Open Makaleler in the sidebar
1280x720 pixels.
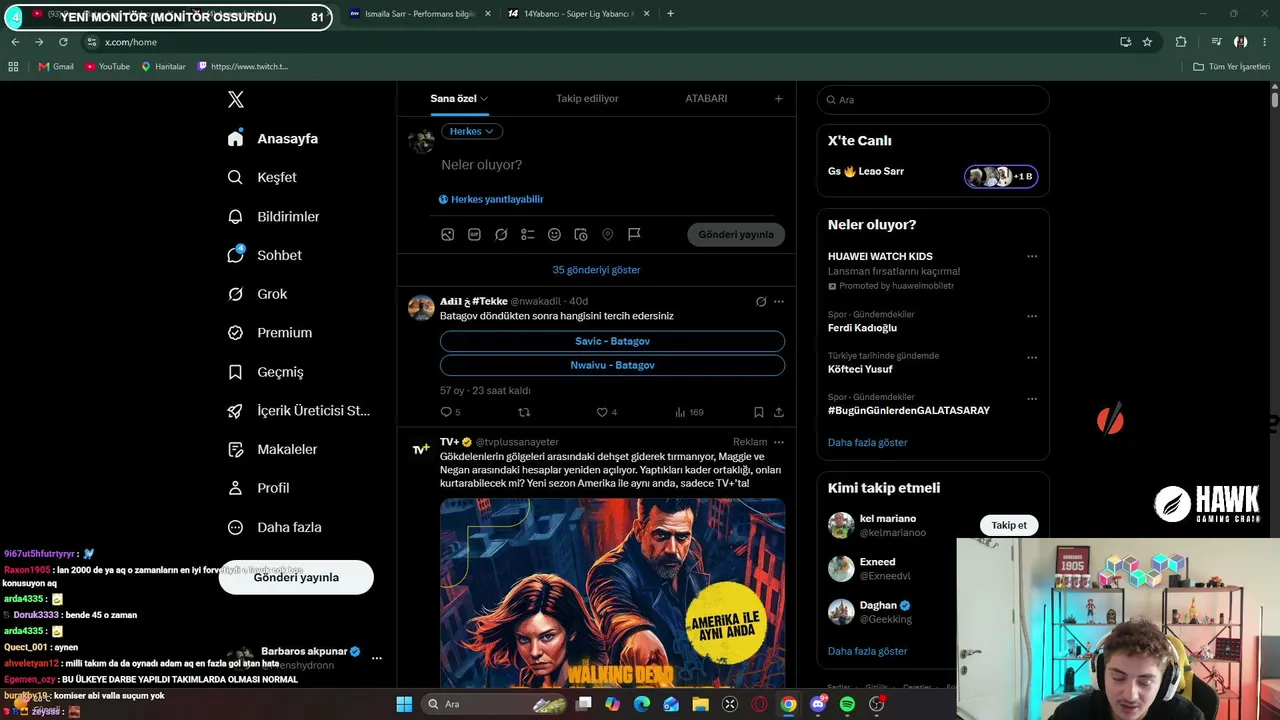tap(272, 449)
